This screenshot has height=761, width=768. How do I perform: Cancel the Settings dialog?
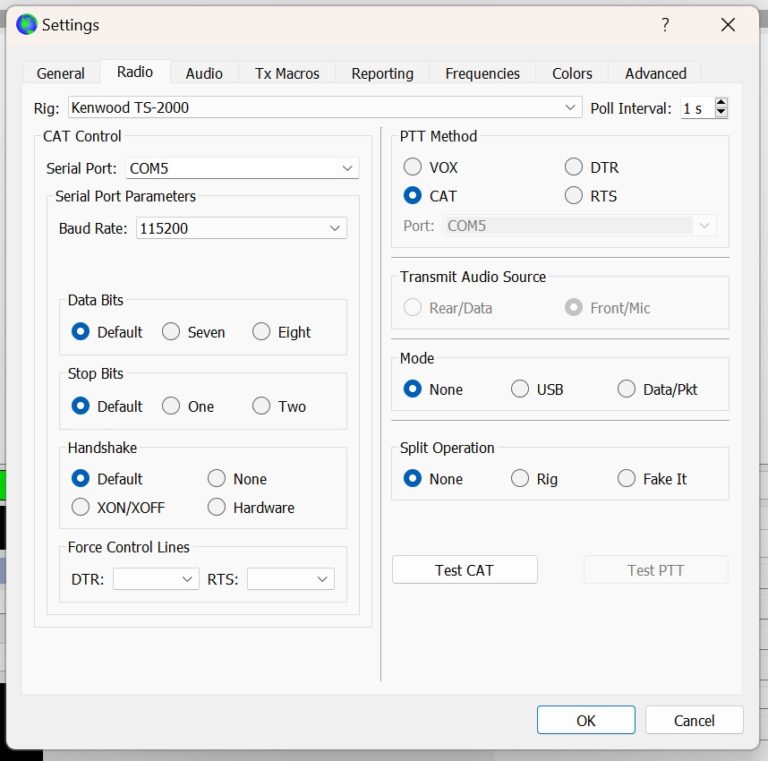point(694,720)
